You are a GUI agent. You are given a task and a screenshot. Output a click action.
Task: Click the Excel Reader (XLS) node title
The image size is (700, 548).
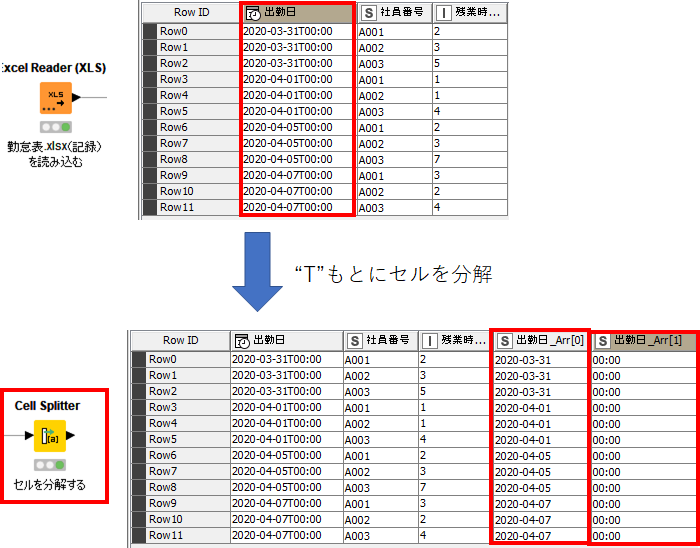53,68
